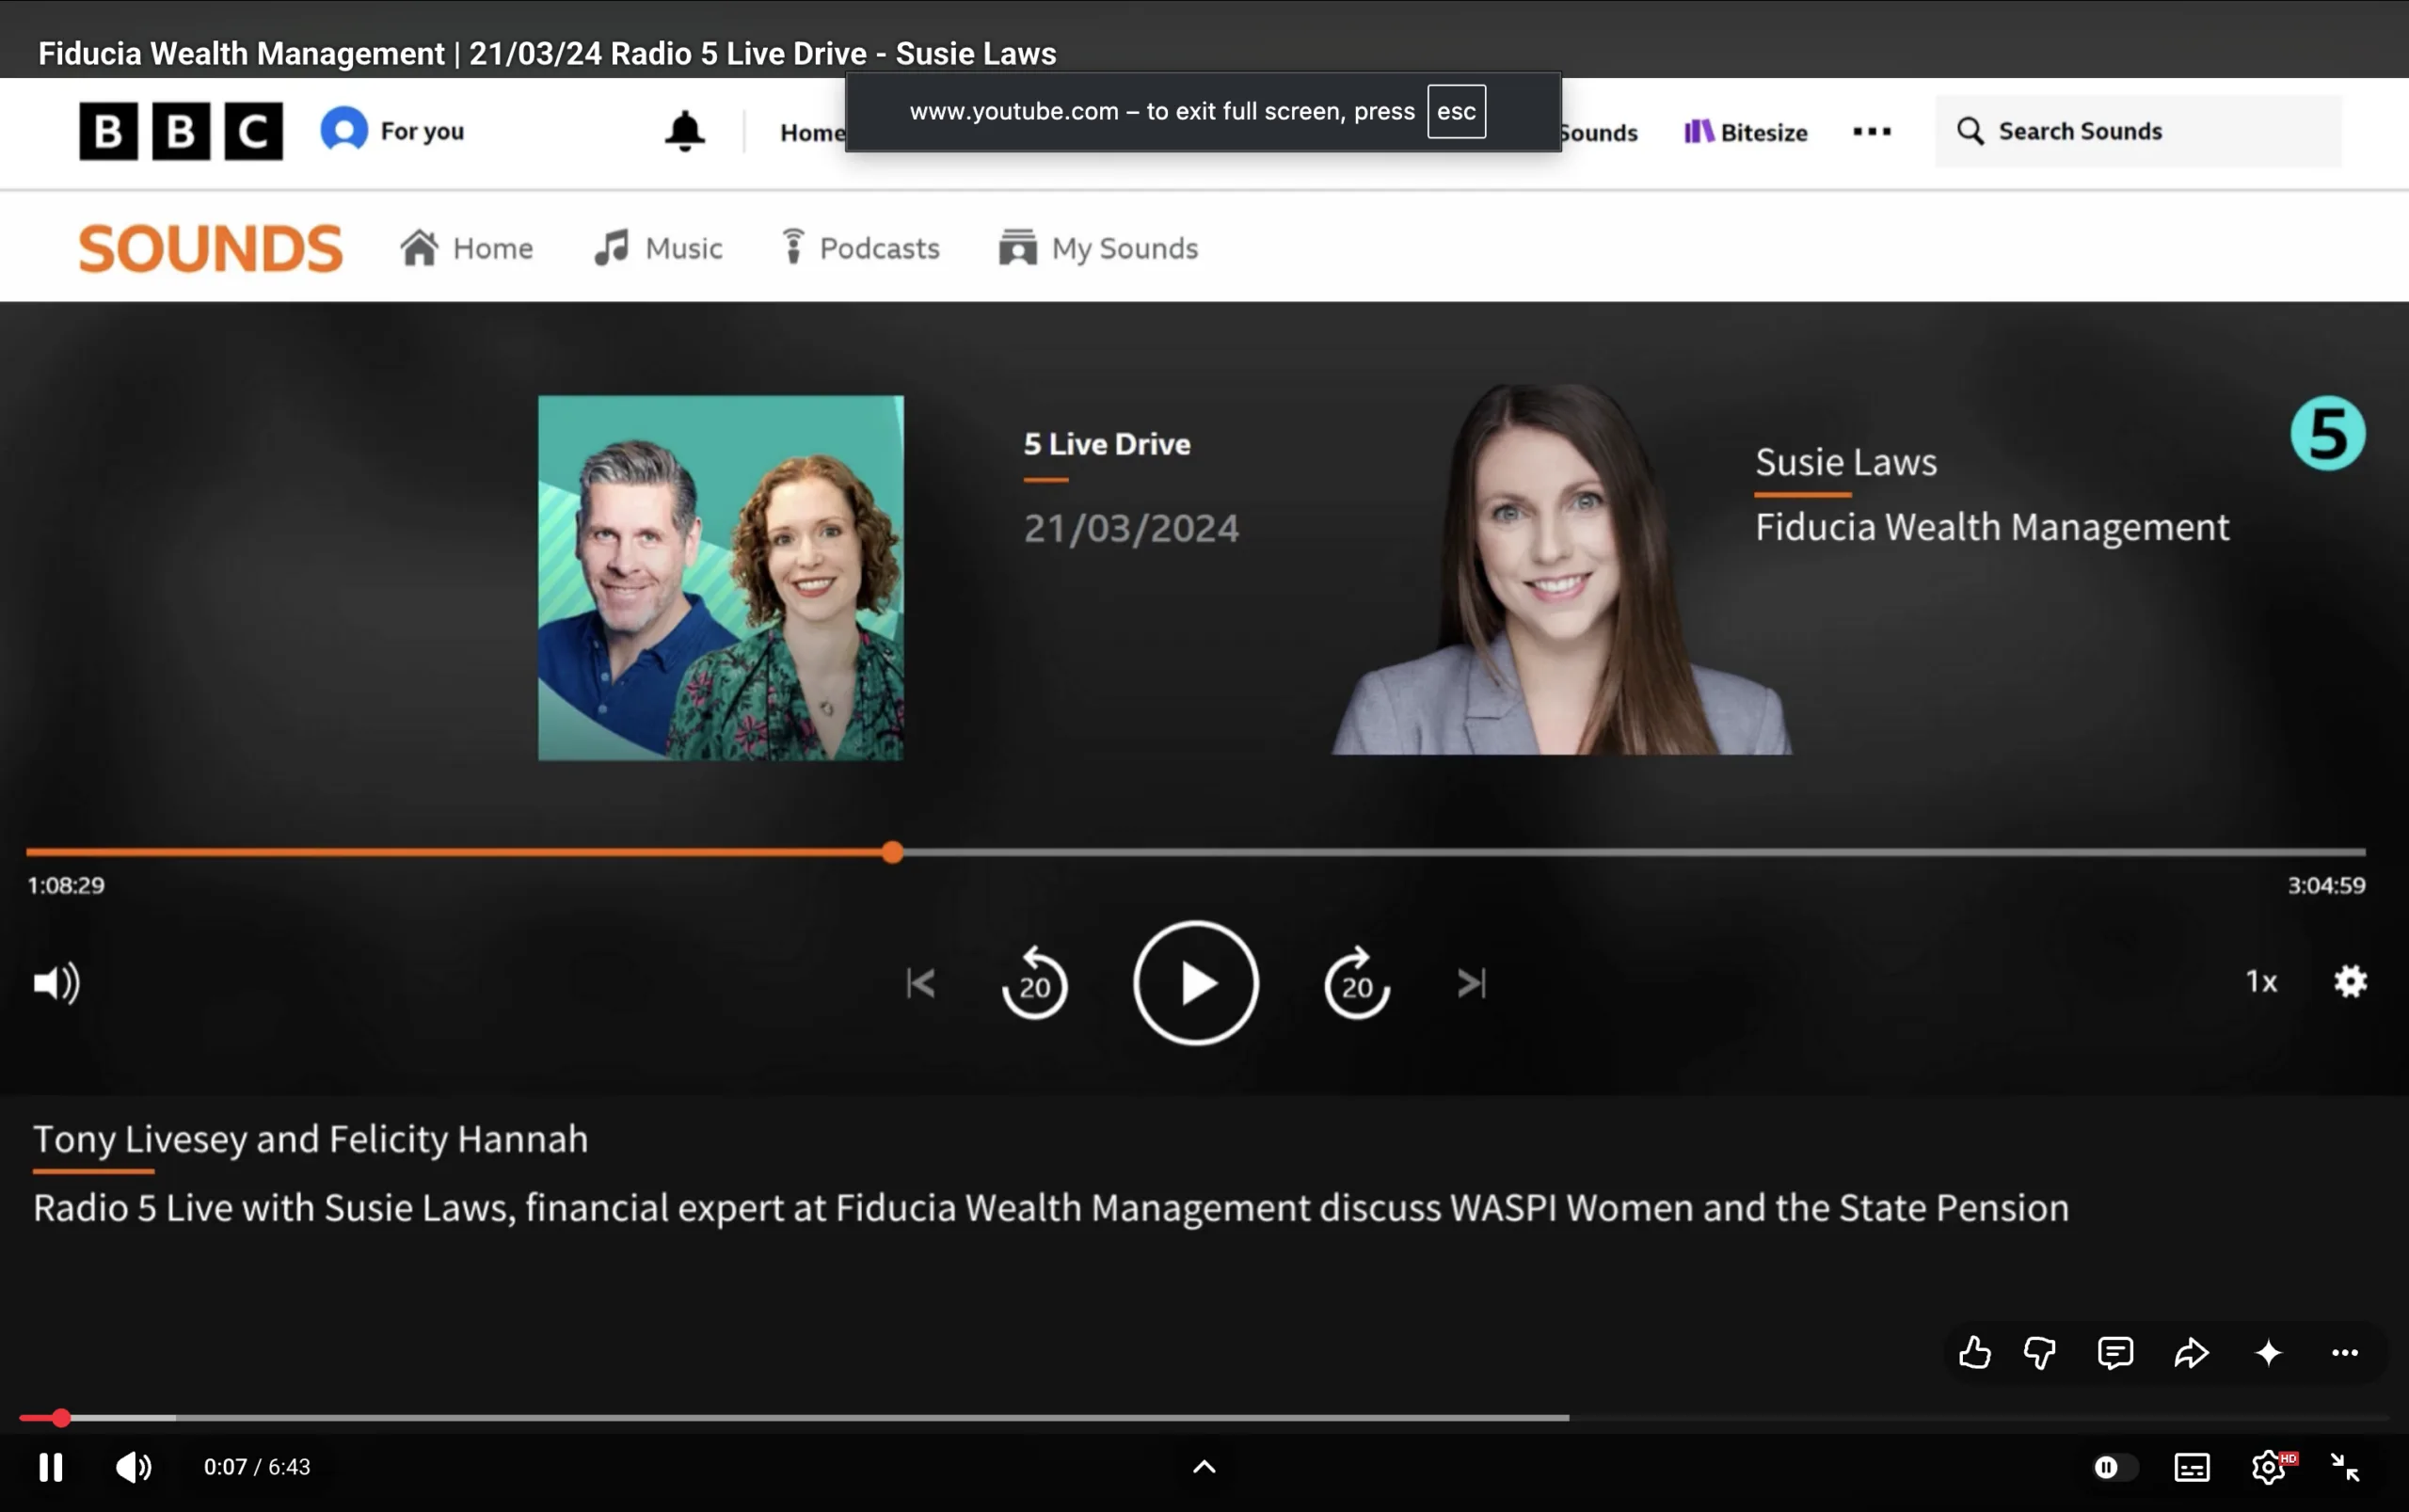Open the comments icon
The image size is (2409, 1512).
[x=2115, y=1353]
